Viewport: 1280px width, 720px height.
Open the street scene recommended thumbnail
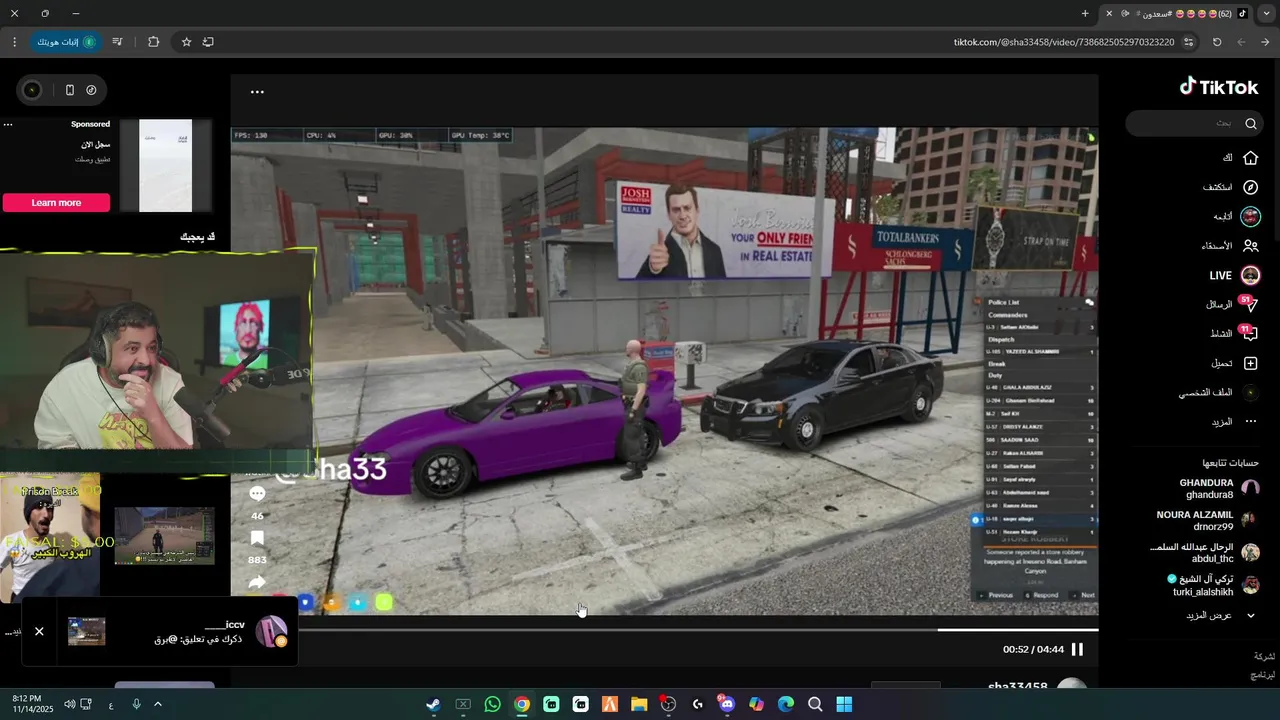coord(164,536)
